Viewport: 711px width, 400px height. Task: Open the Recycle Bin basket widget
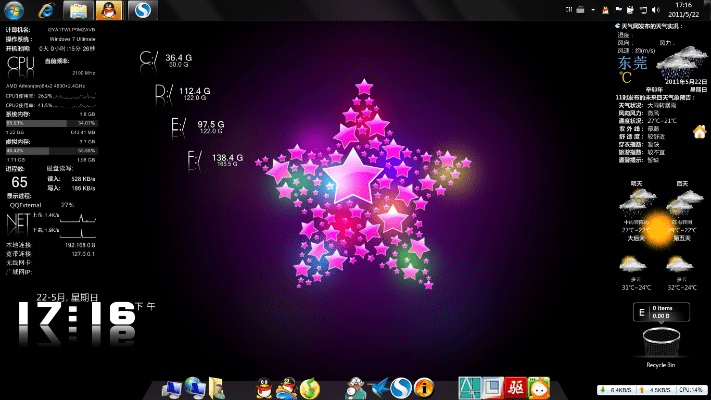(x=661, y=343)
